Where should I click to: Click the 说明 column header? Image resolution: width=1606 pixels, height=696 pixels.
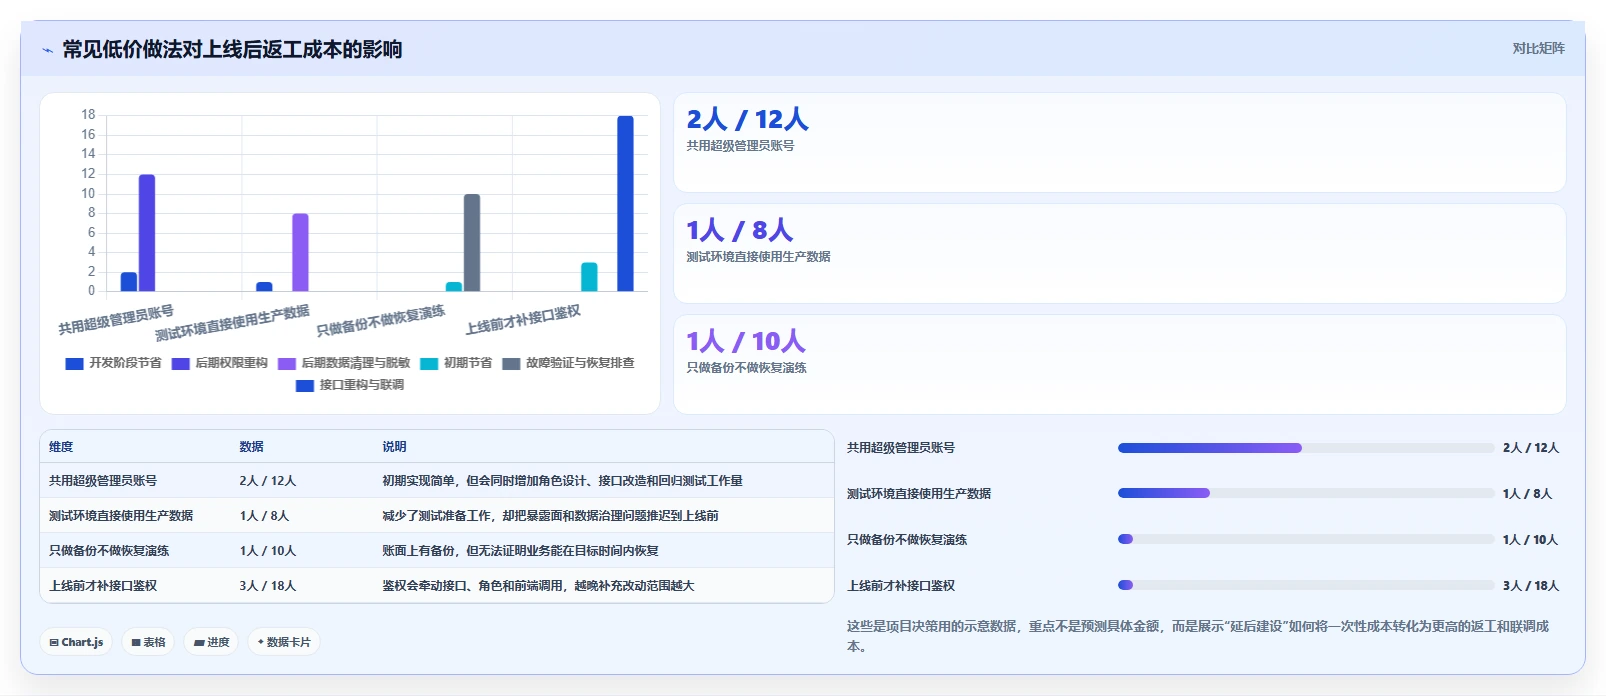click(x=394, y=447)
